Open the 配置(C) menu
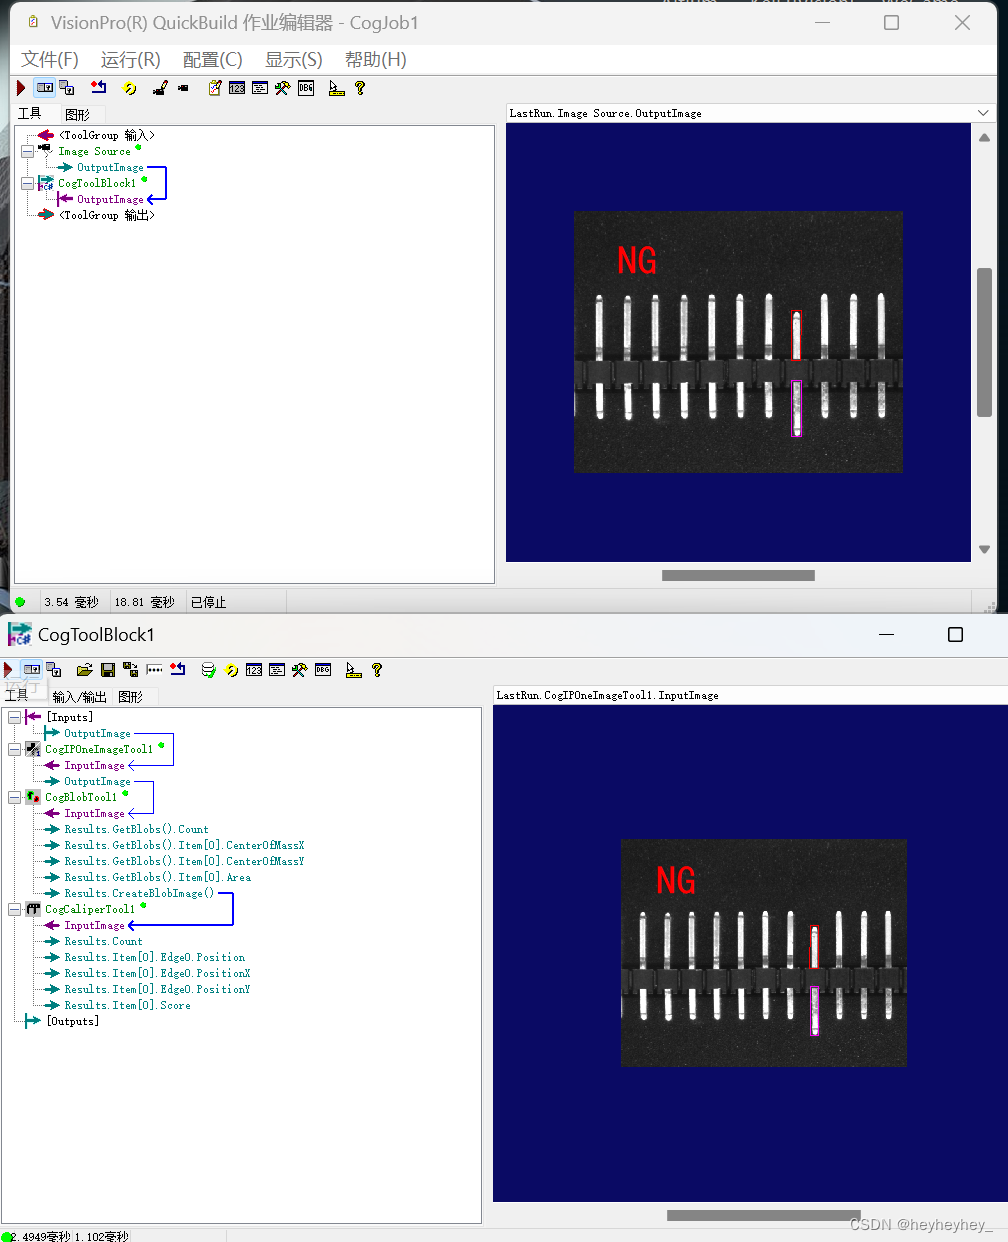This screenshot has height=1242, width=1008. (x=212, y=59)
